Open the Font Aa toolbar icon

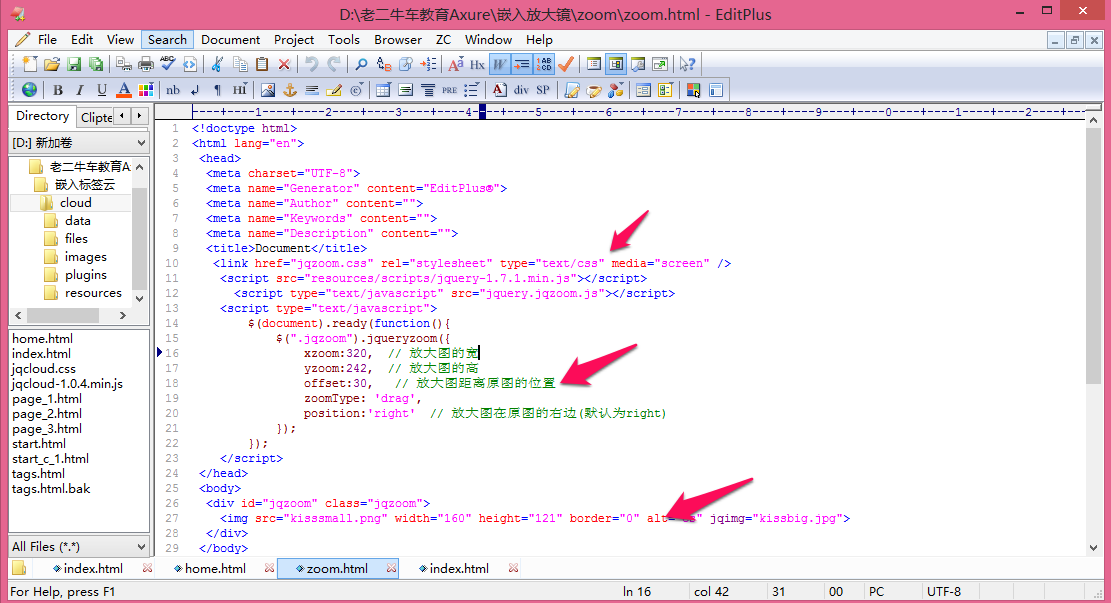(x=456, y=64)
